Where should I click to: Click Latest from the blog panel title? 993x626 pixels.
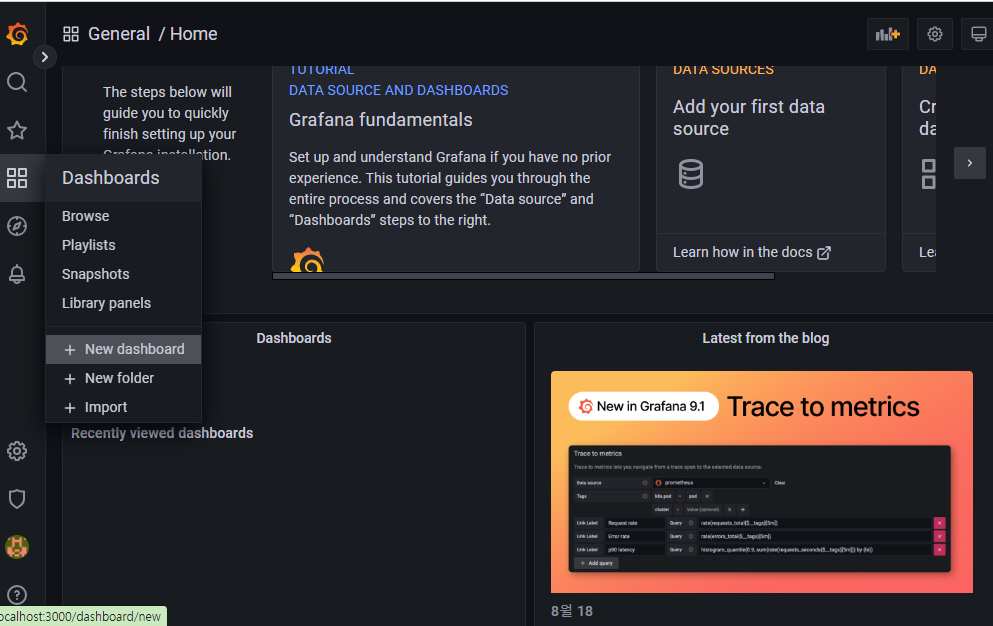pos(765,338)
